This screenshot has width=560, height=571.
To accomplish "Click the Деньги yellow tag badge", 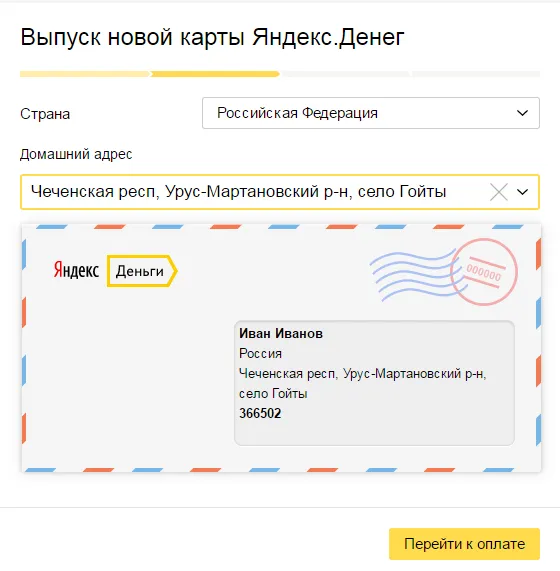I will [142, 271].
